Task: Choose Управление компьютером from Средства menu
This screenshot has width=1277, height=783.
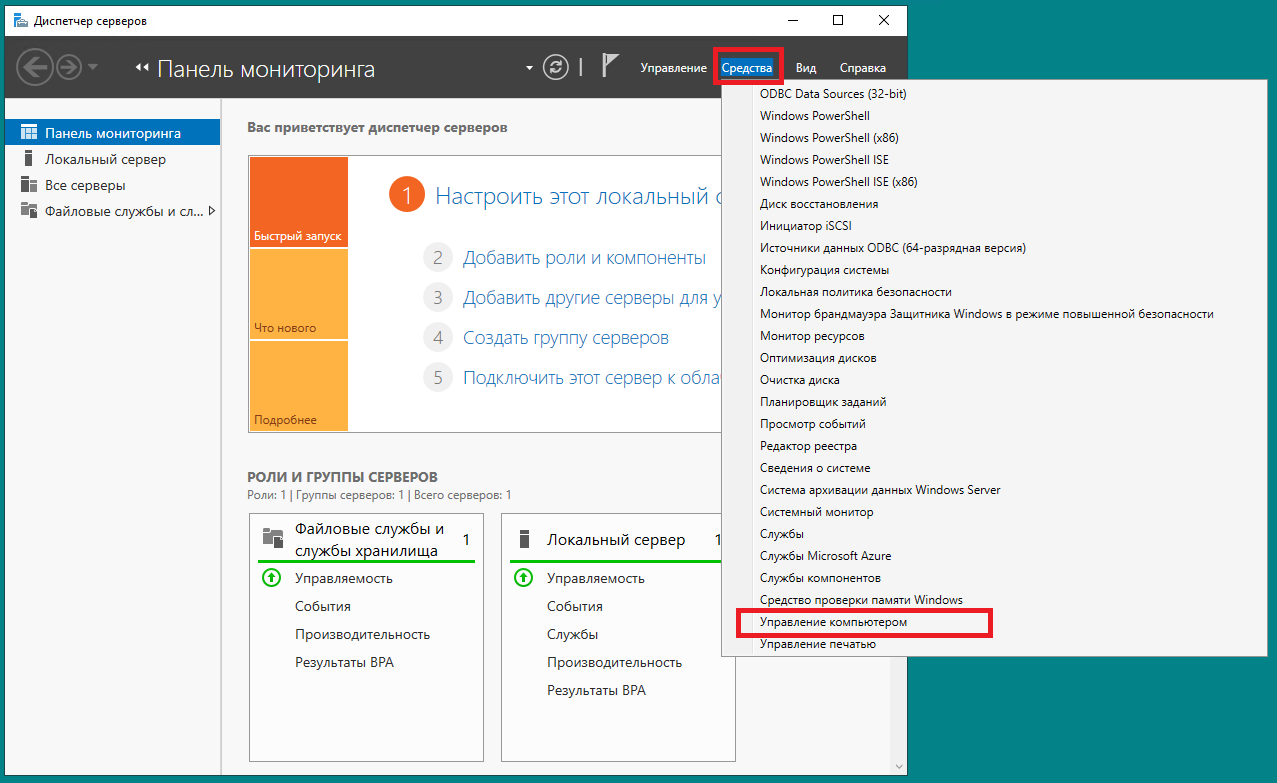Action: point(833,622)
